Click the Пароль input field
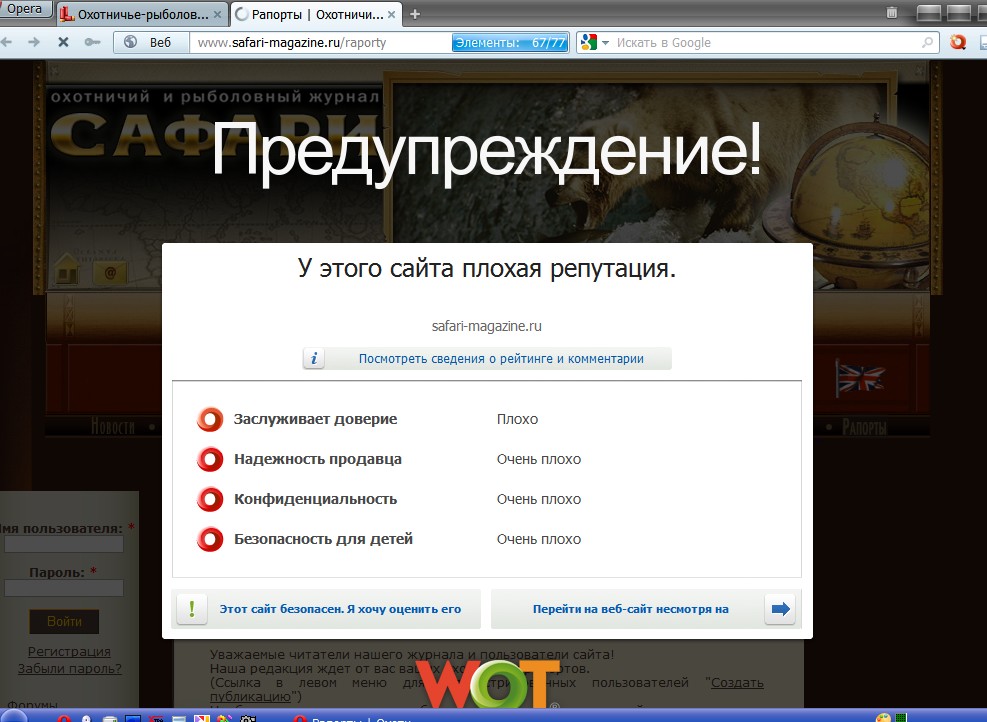This screenshot has height=722, width=987. pos(64,589)
